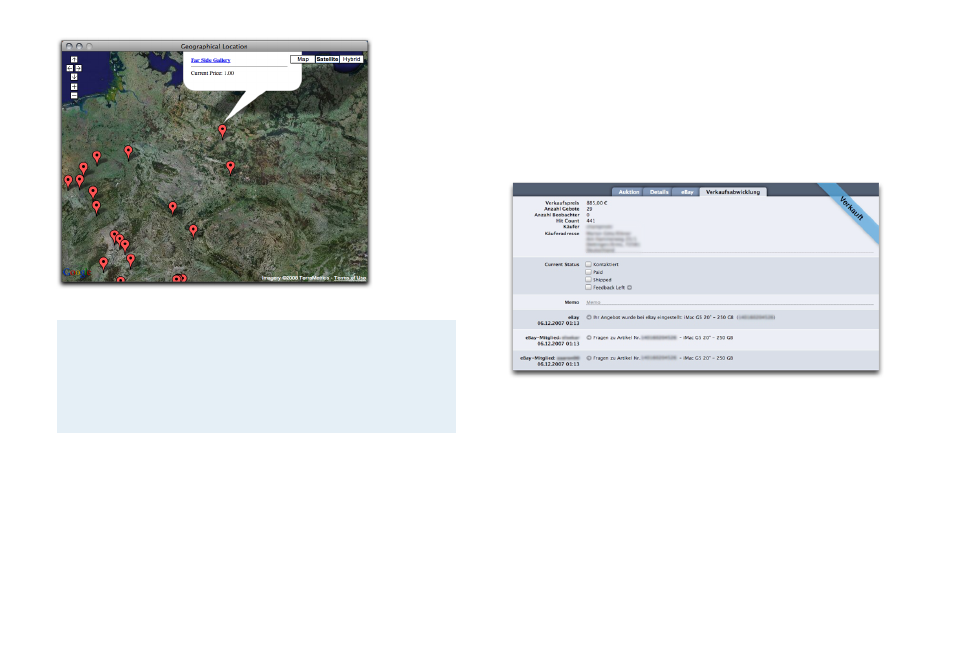The height and width of the screenshot is (668, 954).
Task: Select the Satellite map view
Action: coord(327,60)
